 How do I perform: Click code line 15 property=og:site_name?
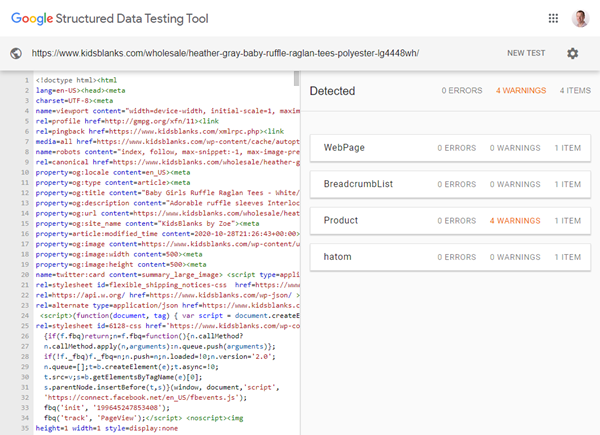[x=147, y=224]
